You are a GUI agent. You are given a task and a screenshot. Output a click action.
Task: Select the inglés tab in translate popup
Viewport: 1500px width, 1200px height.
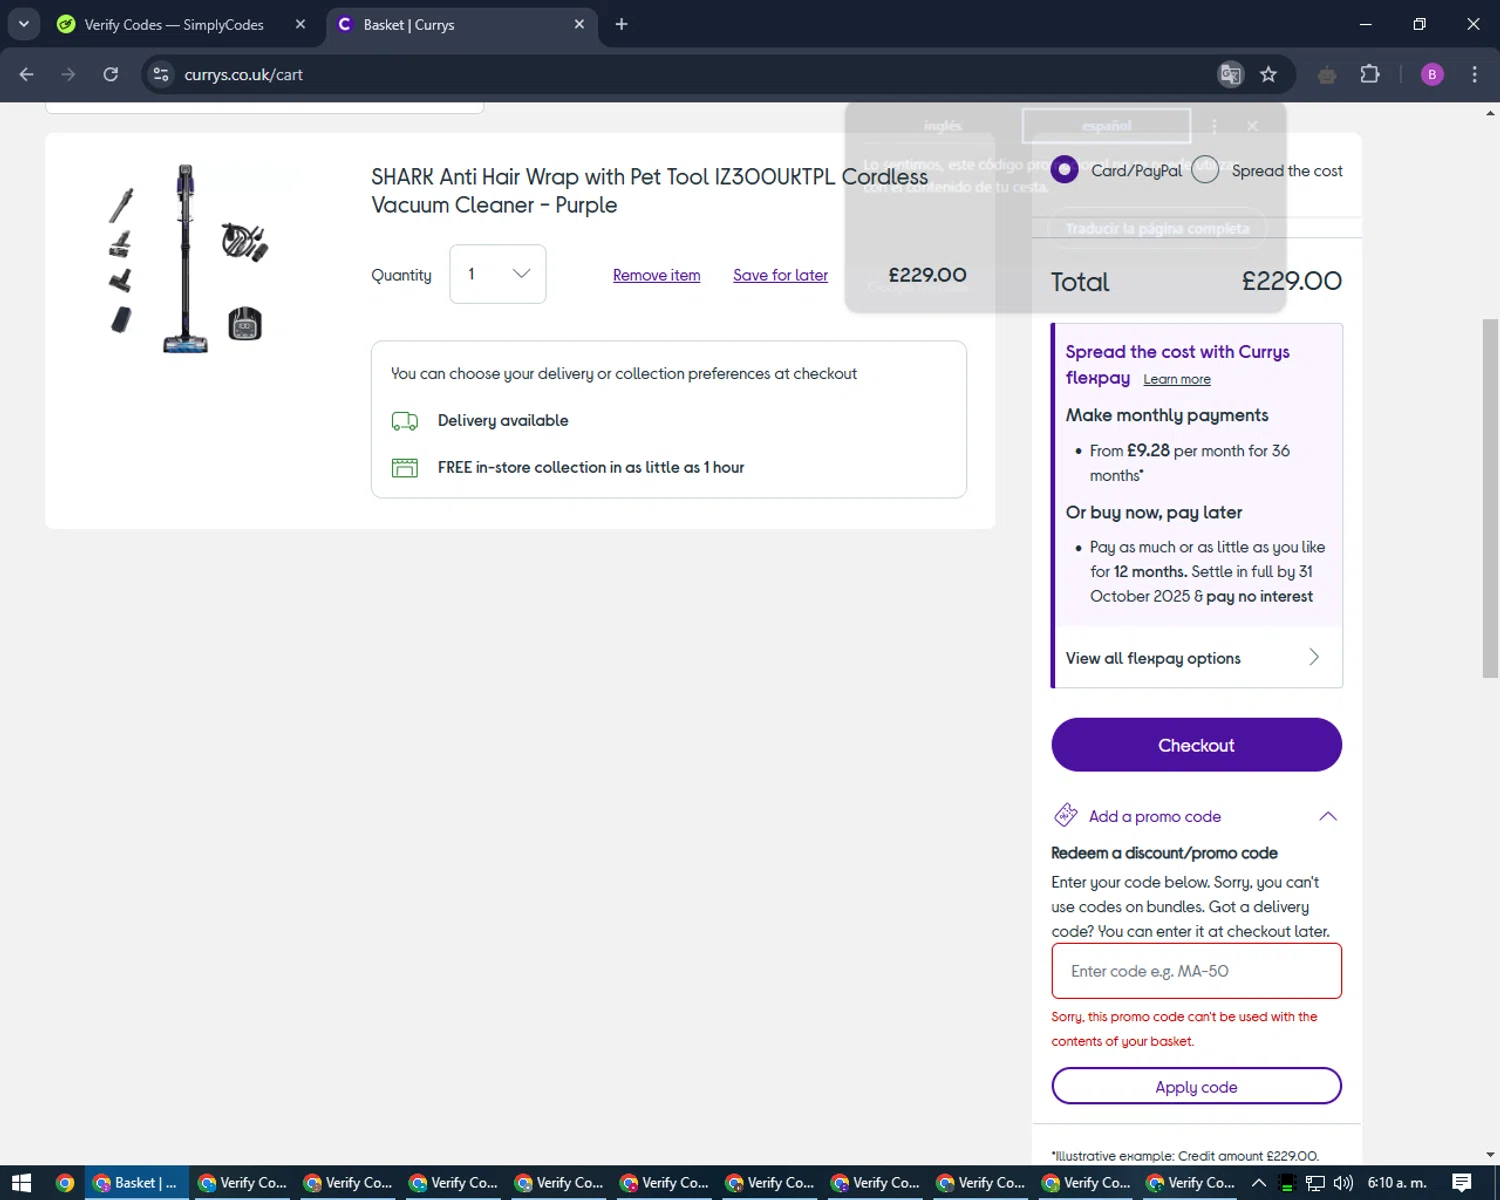coord(942,126)
